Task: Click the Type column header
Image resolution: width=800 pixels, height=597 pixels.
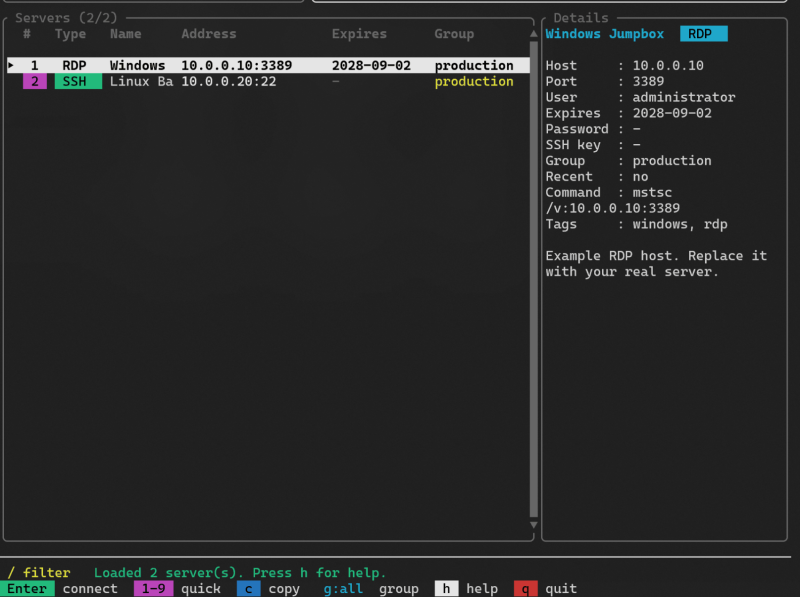Action: 70,34
